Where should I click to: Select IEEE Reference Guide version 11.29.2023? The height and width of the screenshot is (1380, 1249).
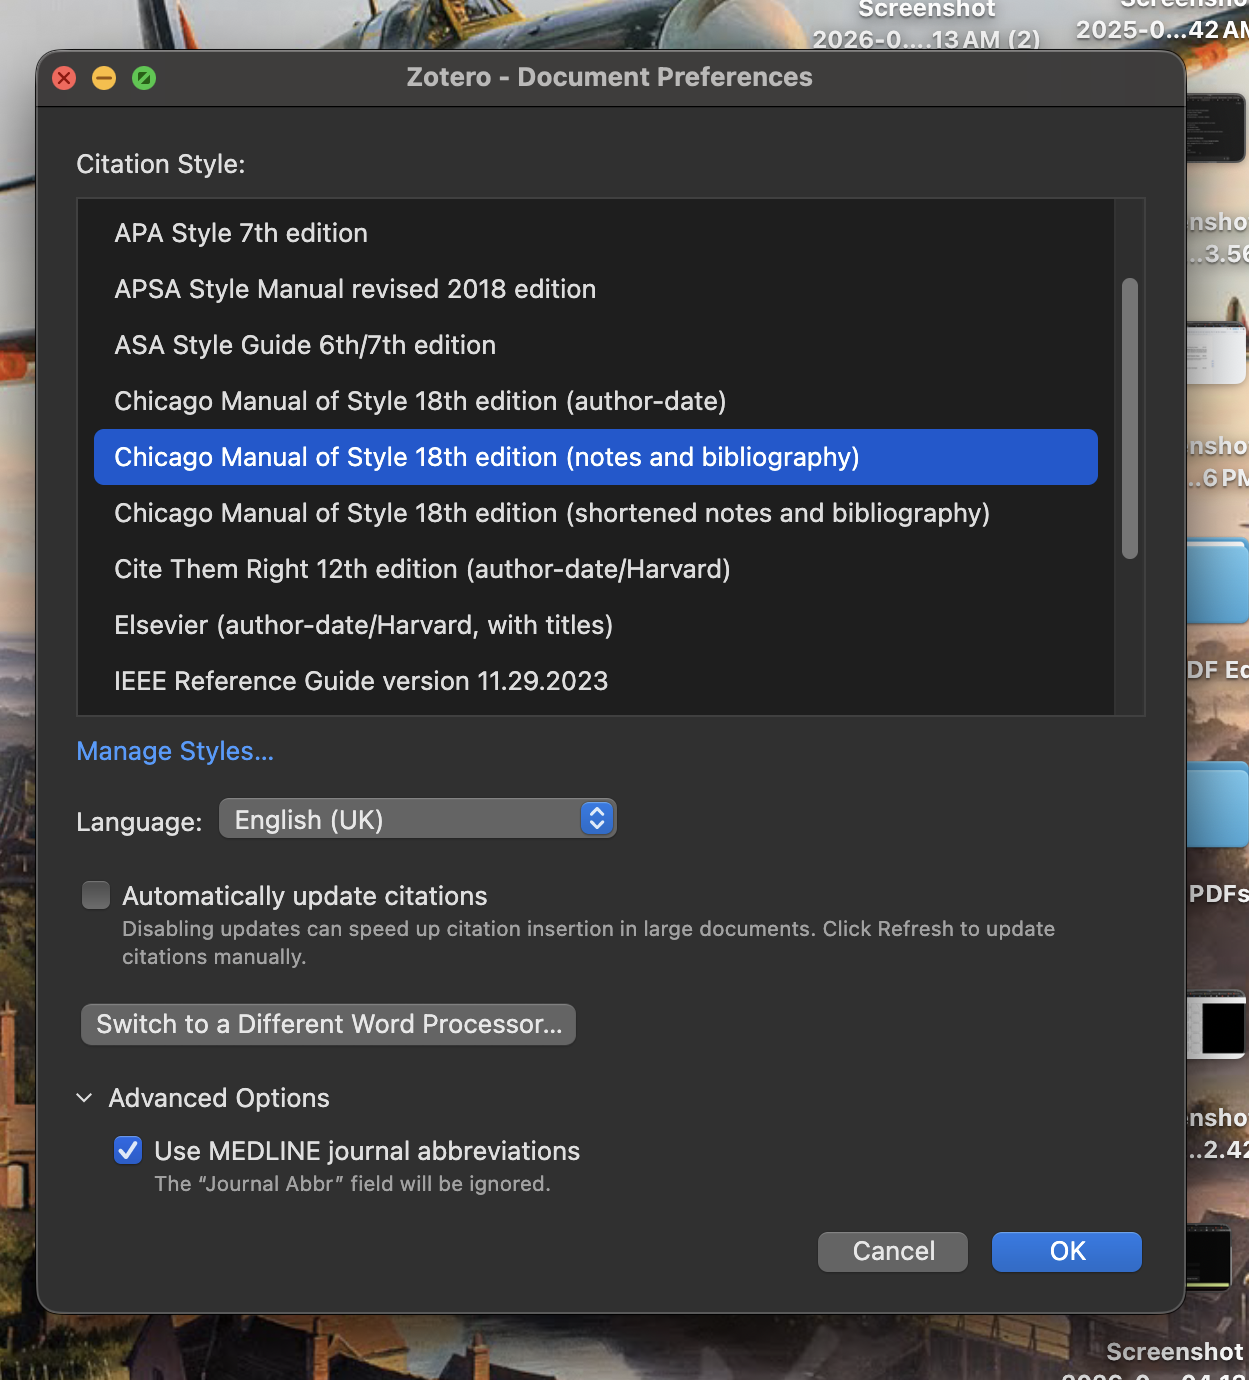(x=596, y=681)
